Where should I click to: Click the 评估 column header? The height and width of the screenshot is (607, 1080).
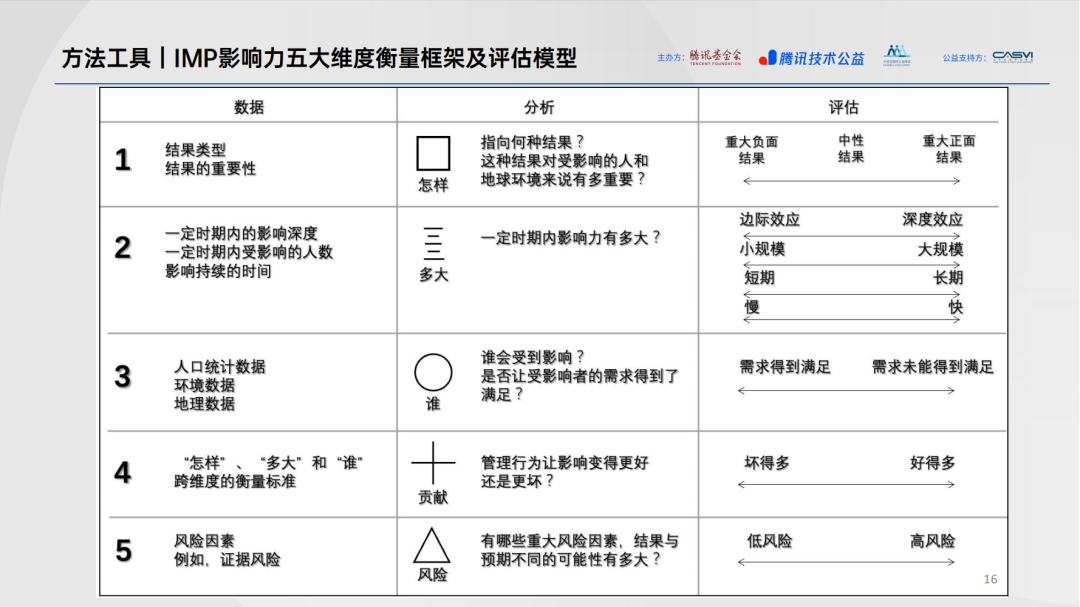point(843,107)
